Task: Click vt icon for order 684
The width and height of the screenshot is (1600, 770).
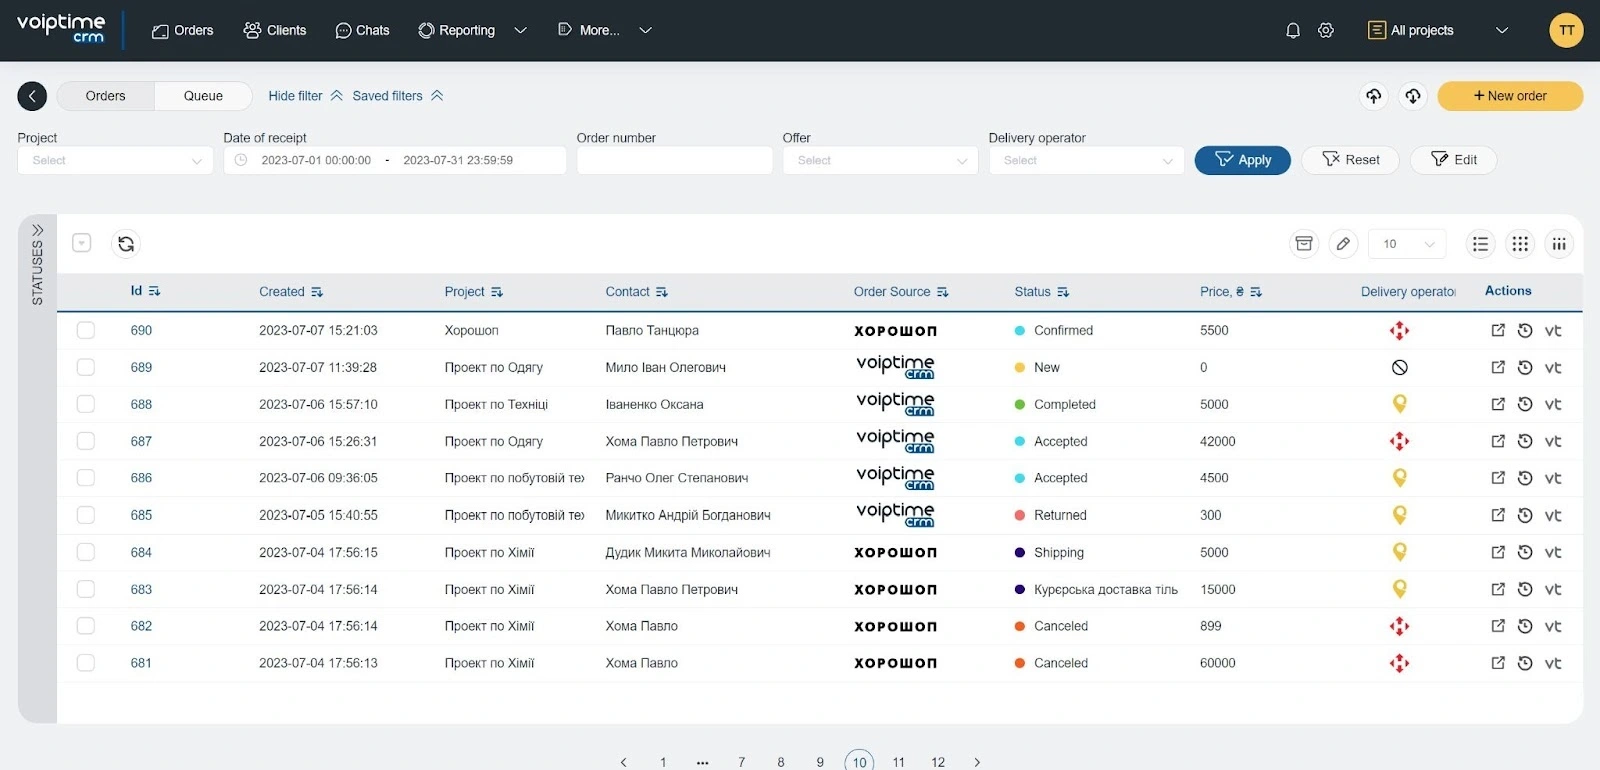Action: tap(1553, 552)
